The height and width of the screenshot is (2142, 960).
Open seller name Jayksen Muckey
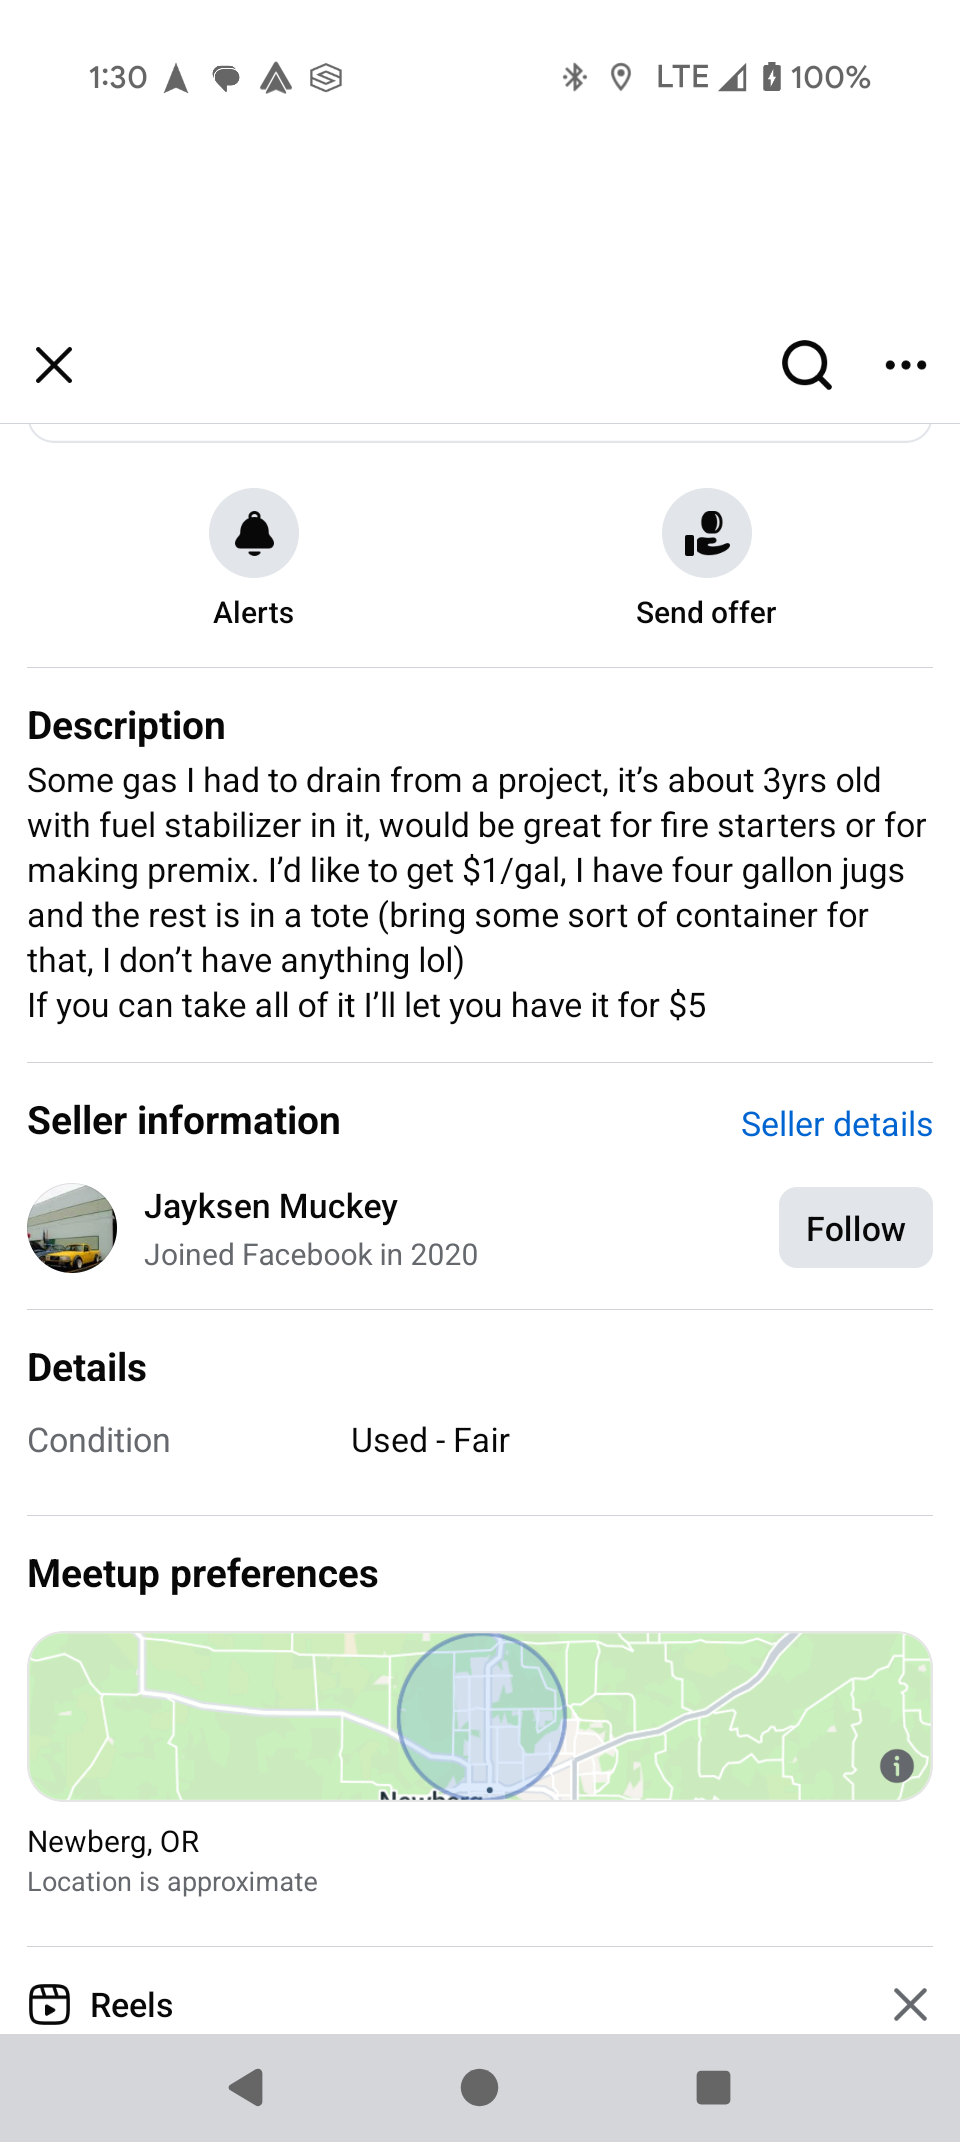pyautogui.click(x=271, y=1206)
